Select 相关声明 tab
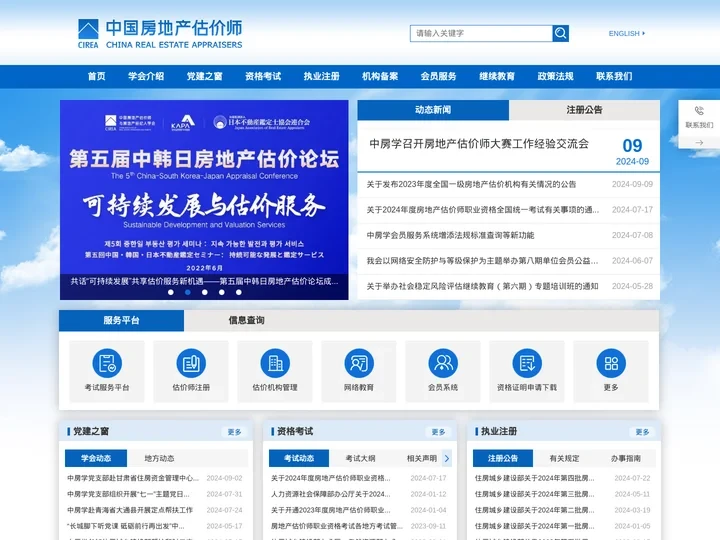Image resolution: width=720 pixels, height=540 pixels. point(422,458)
